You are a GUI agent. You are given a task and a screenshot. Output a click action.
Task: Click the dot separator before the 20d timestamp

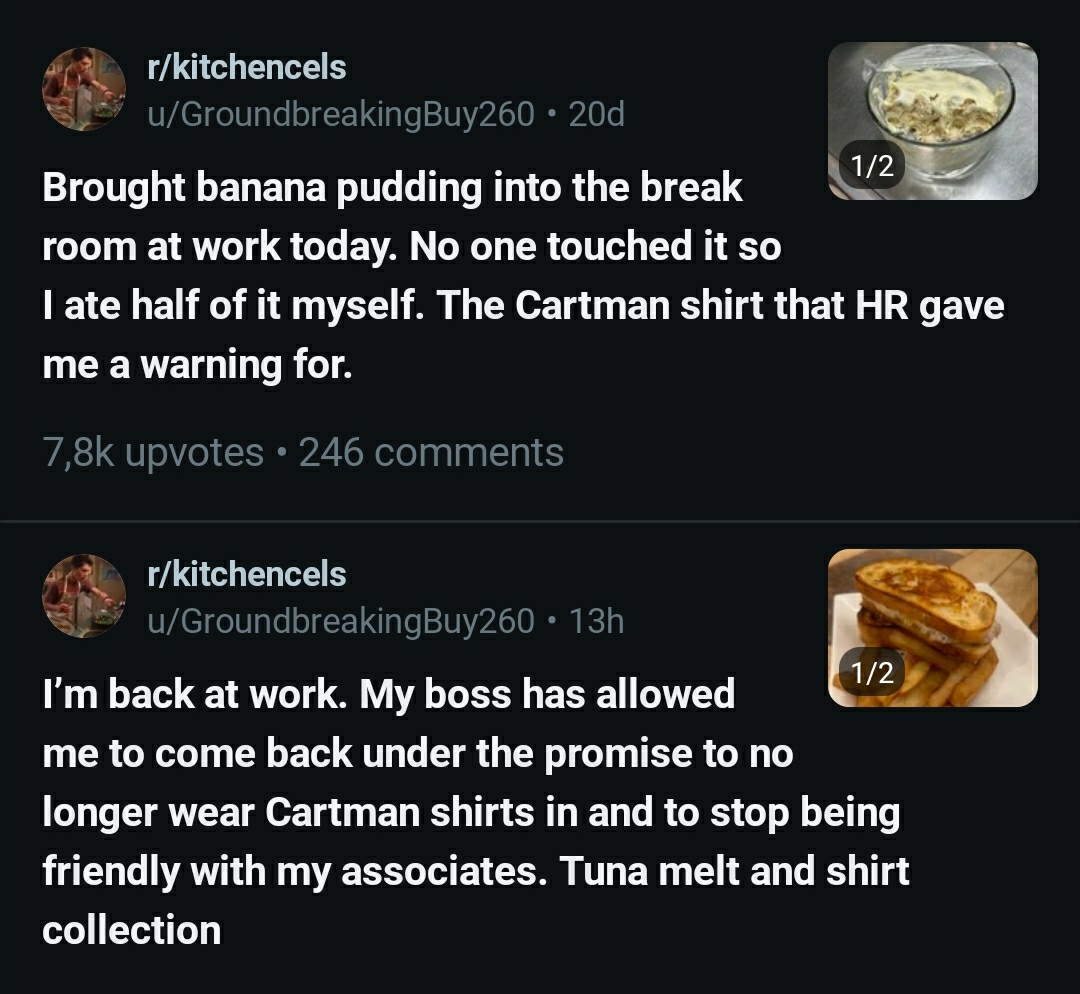coord(551,115)
